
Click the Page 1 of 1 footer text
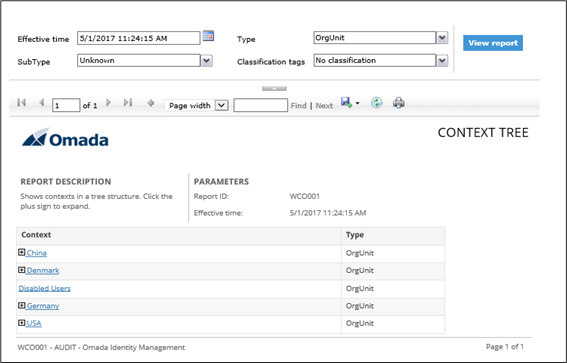pos(504,346)
